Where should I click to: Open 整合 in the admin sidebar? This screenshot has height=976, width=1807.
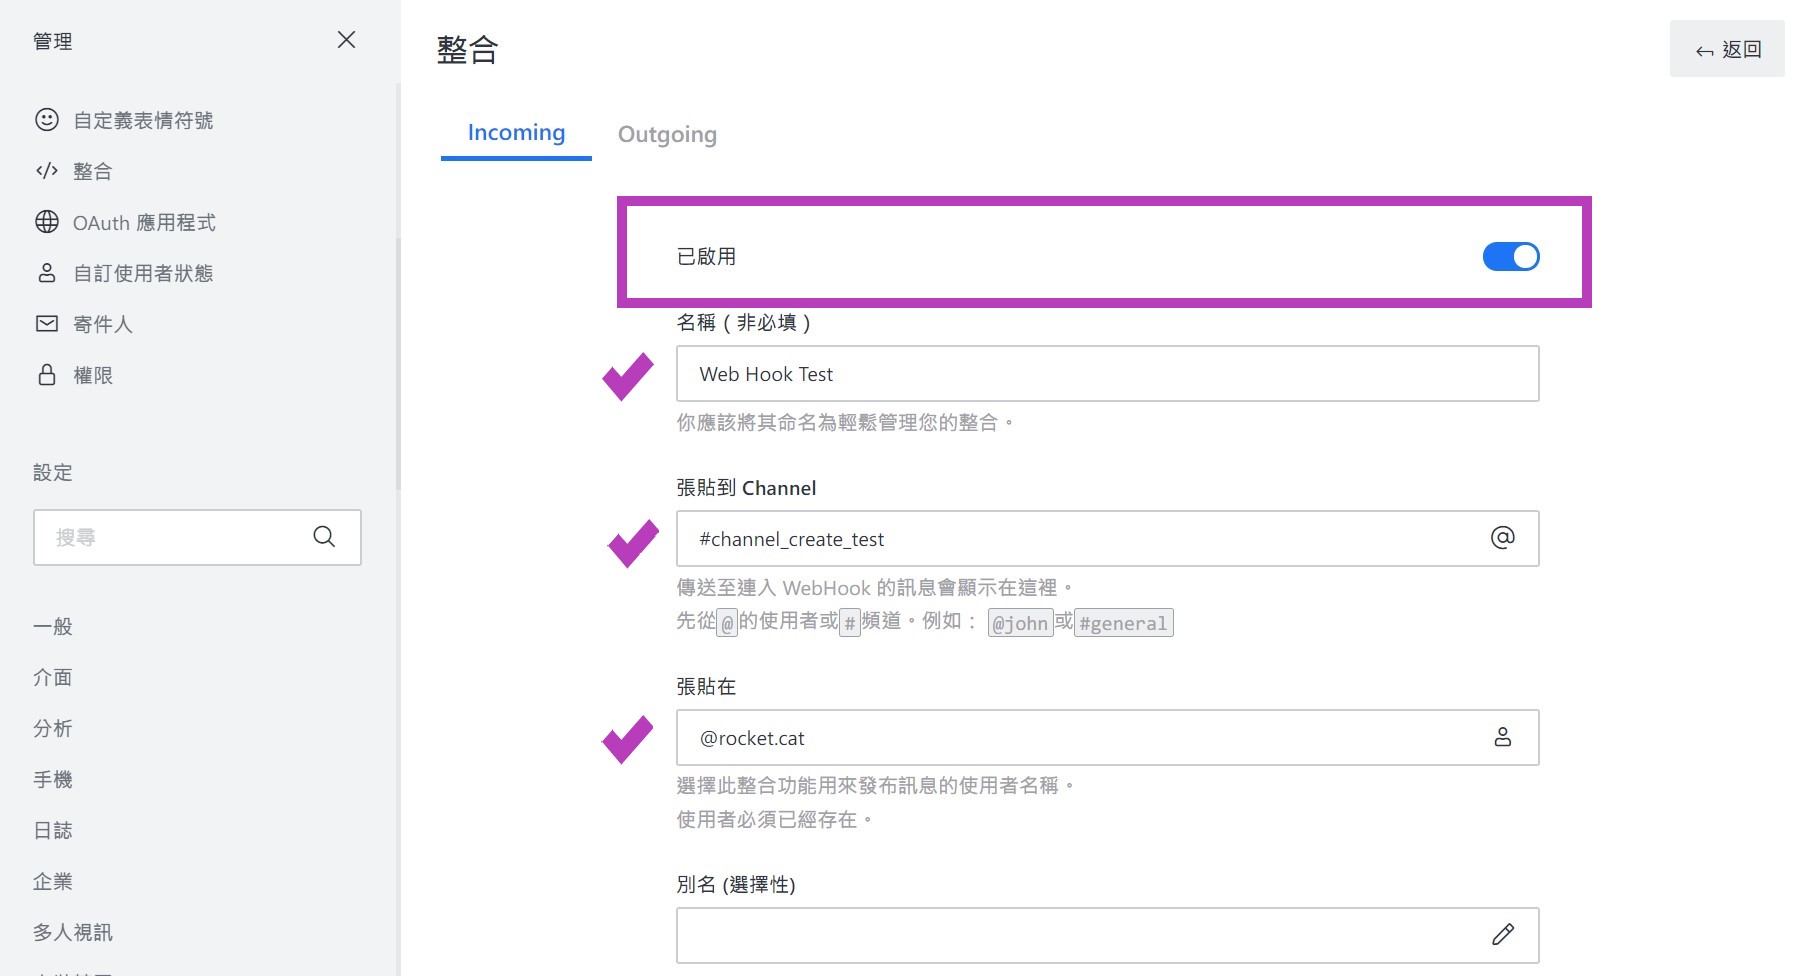(93, 172)
